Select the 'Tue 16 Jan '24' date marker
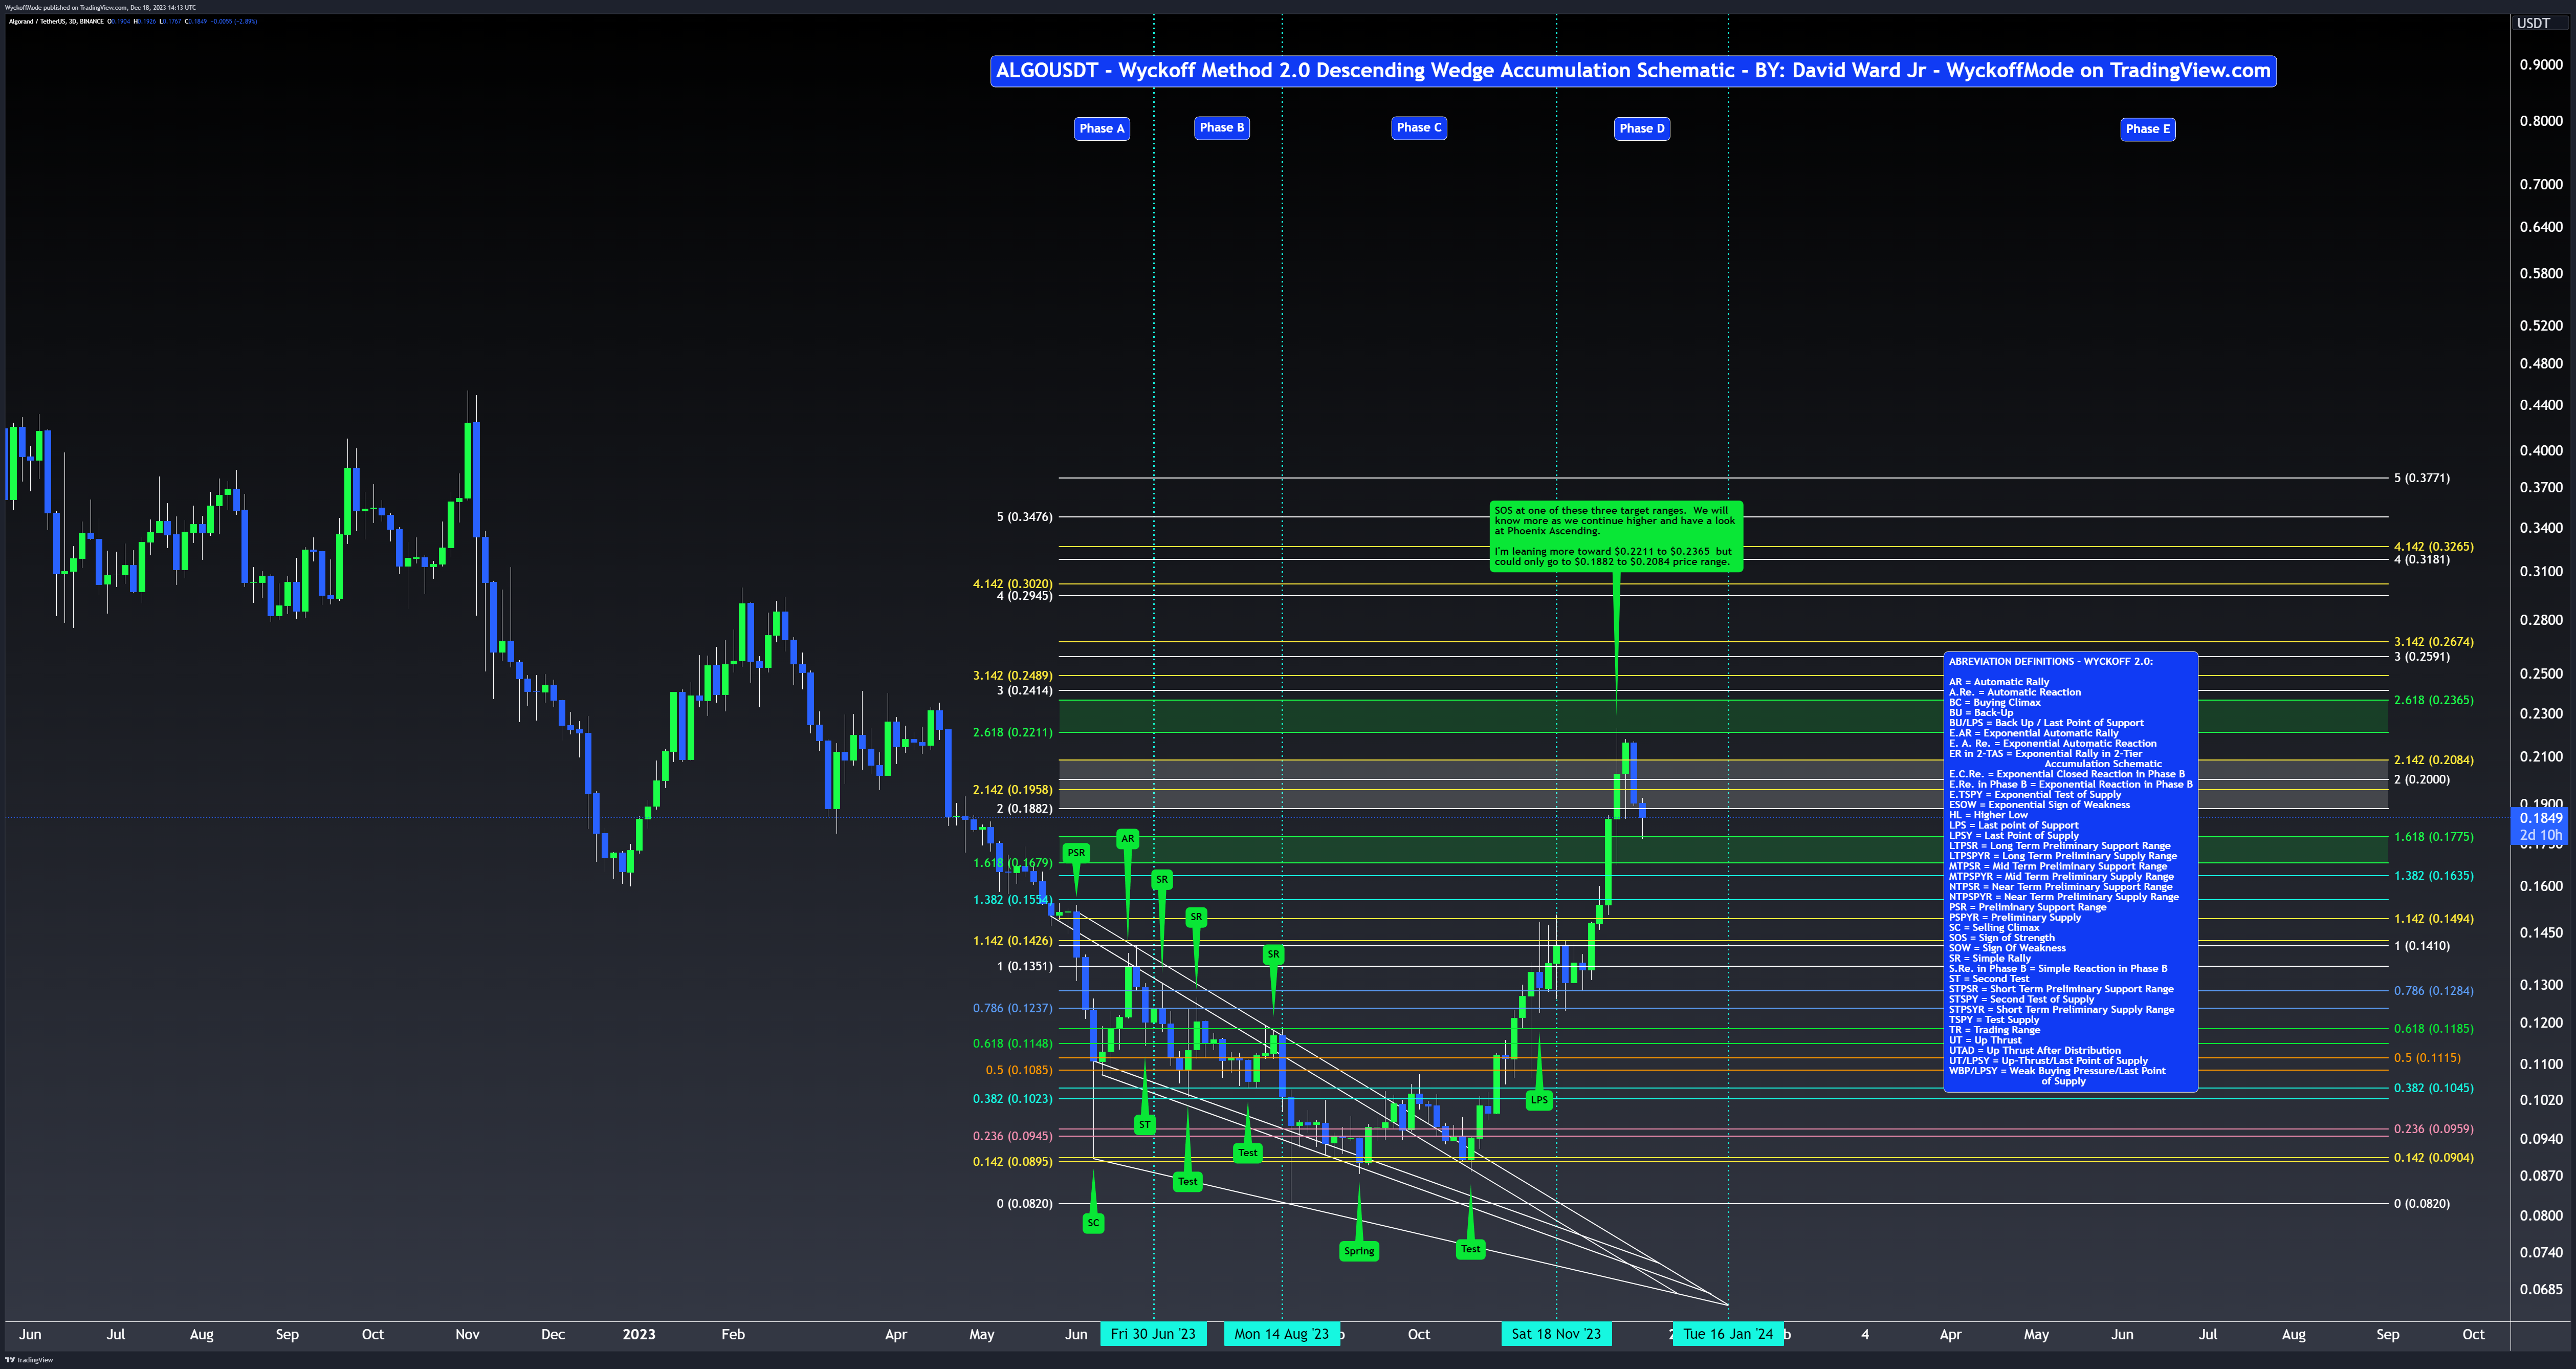 pyautogui.click(x=1728, y=1333)
